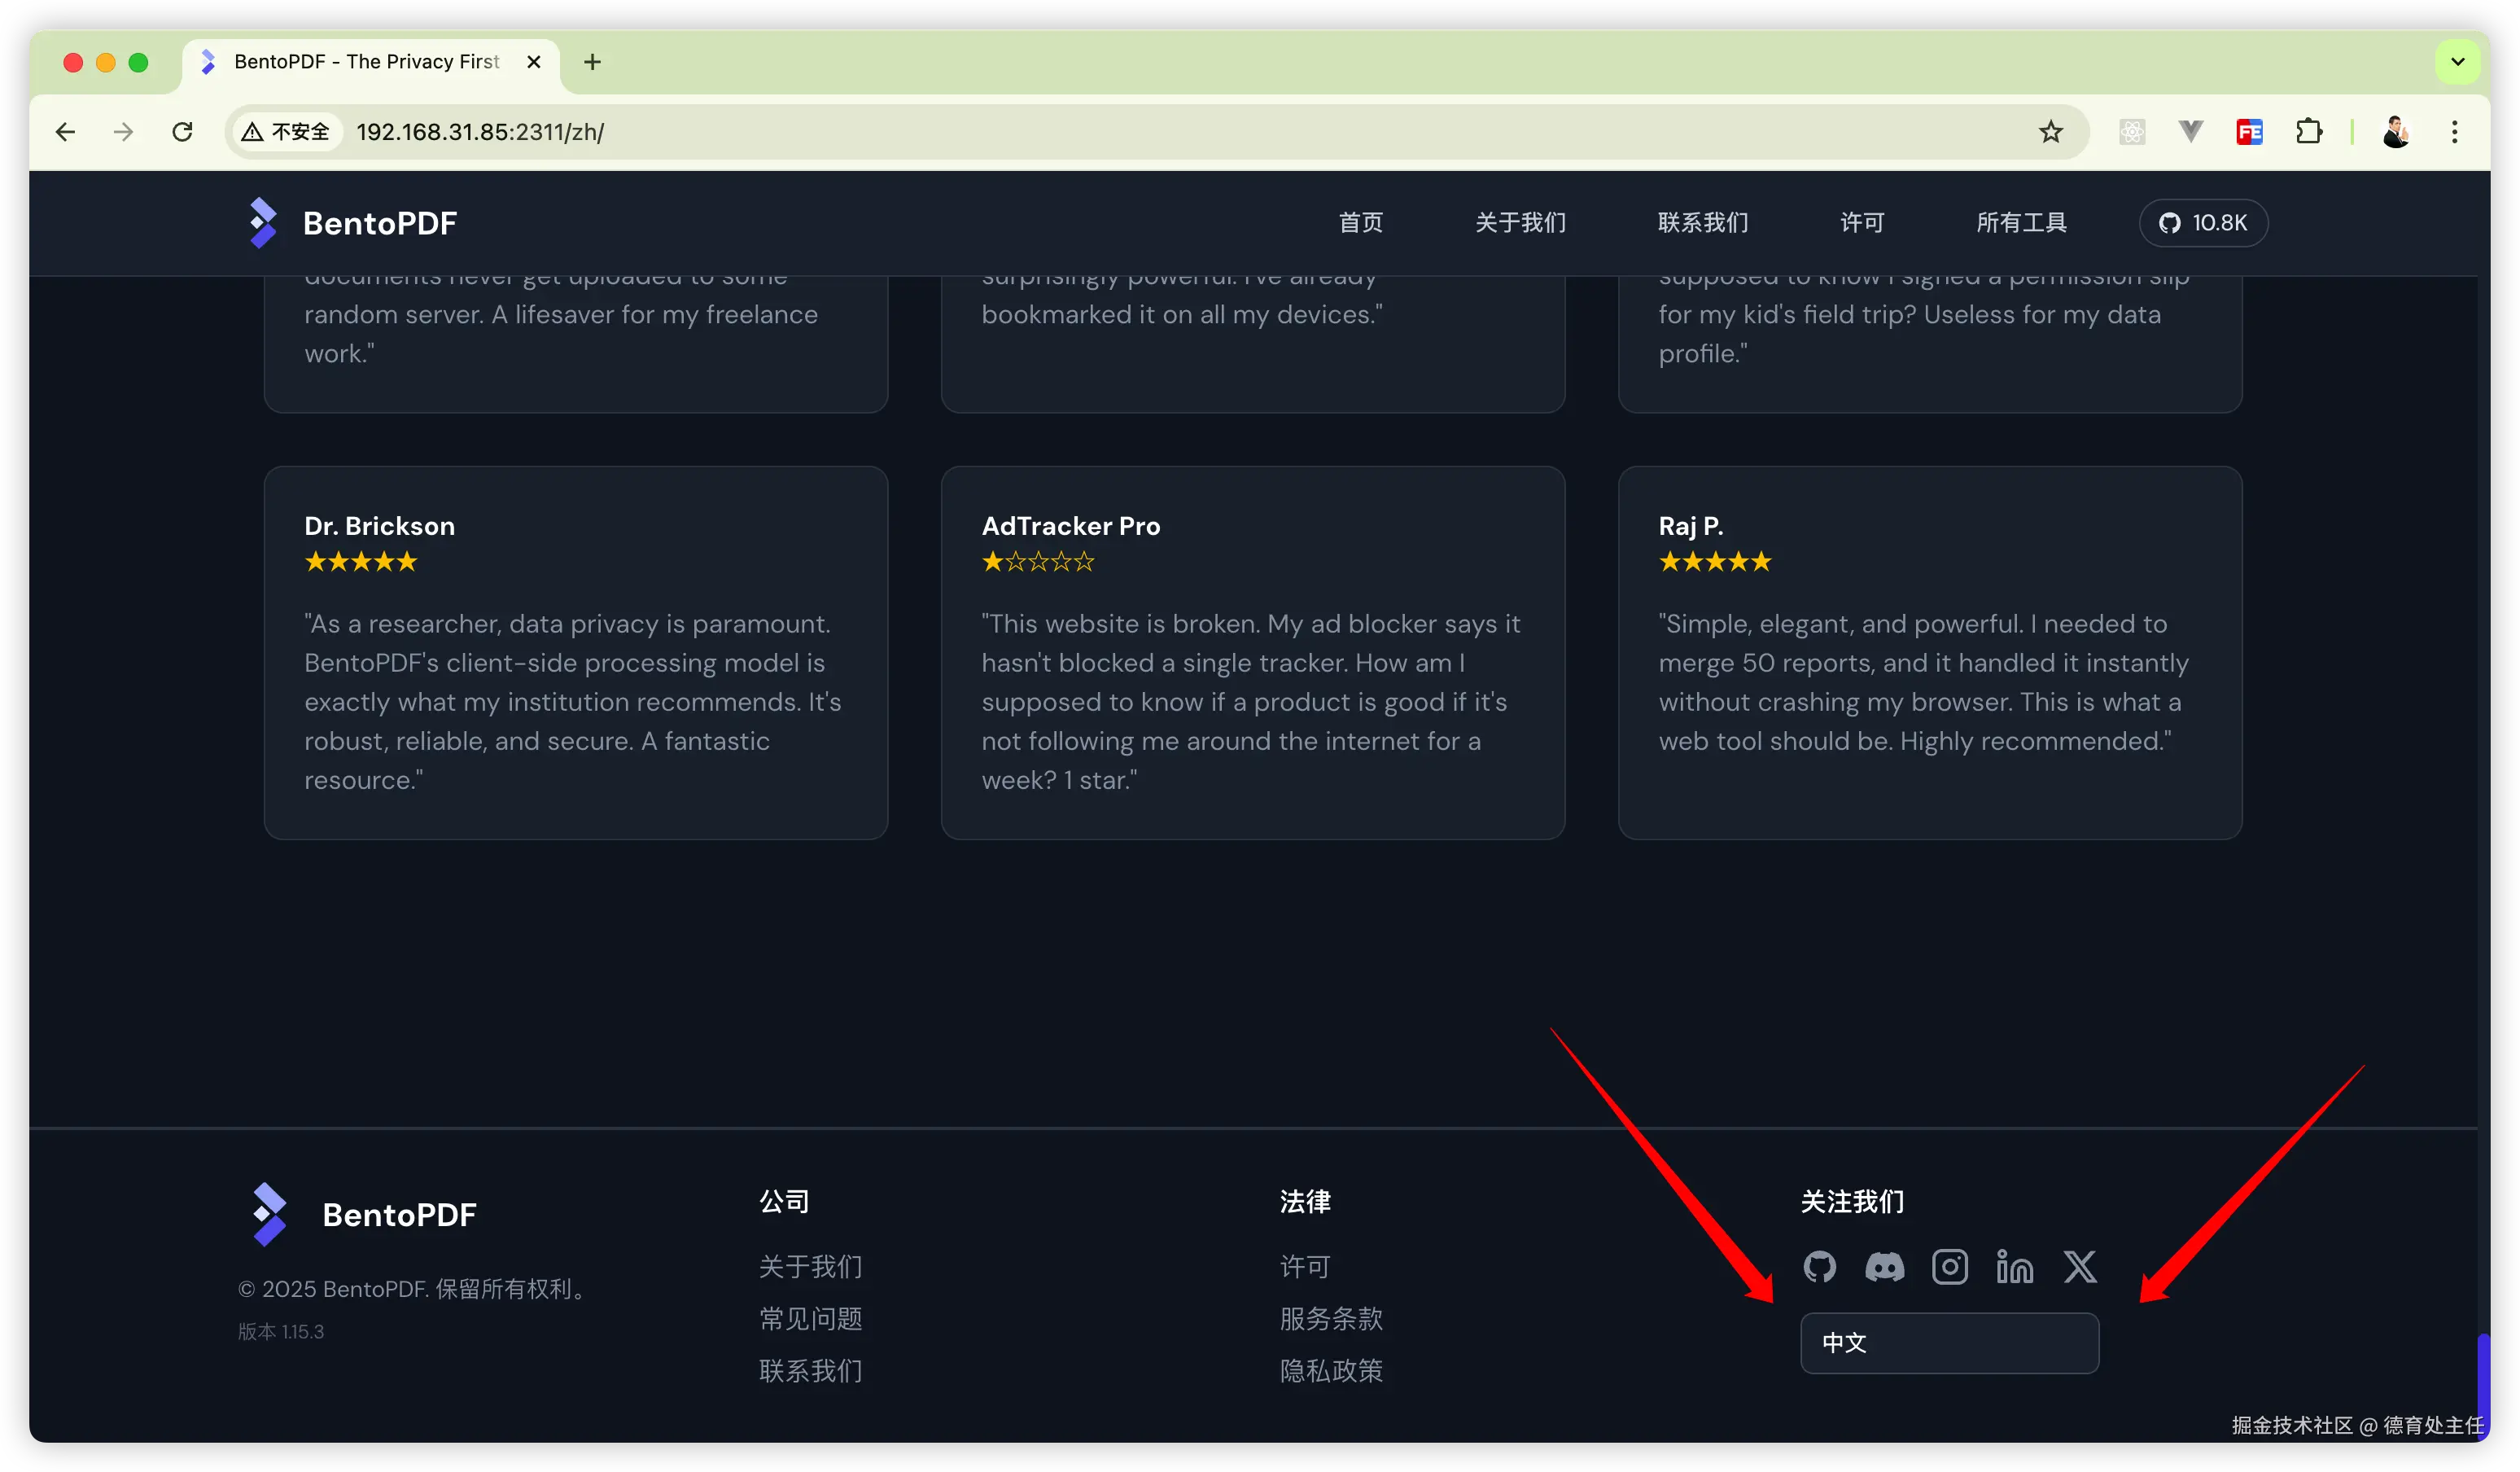Click the five-star rating under Raj P.
This screenshot has width=2520, height=1472.
[1714, 562]
